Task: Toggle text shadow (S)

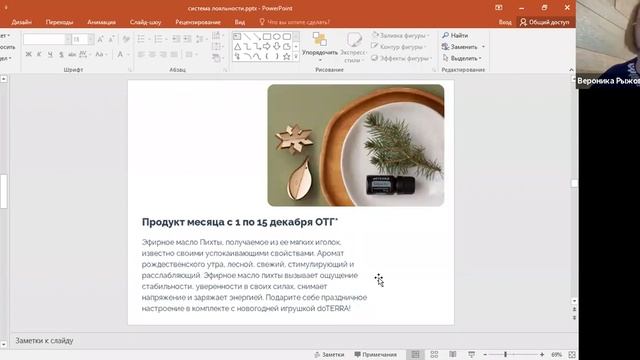Action: click(61, 54)
